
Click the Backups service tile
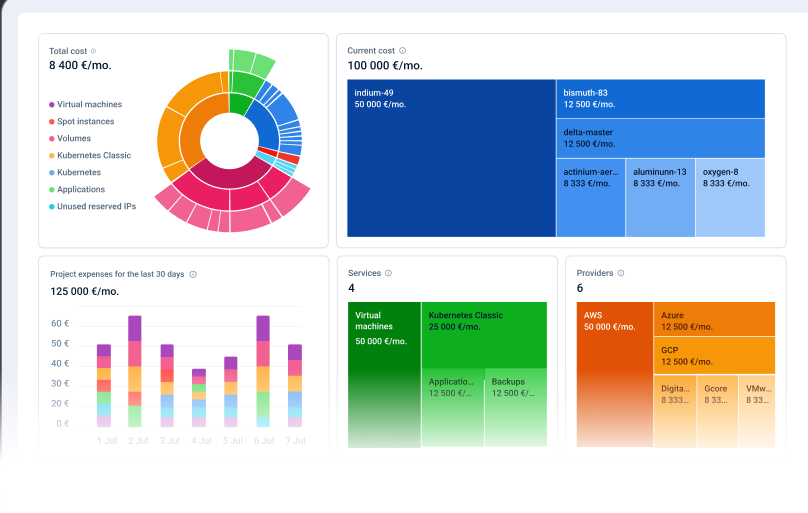click(516, 405)
